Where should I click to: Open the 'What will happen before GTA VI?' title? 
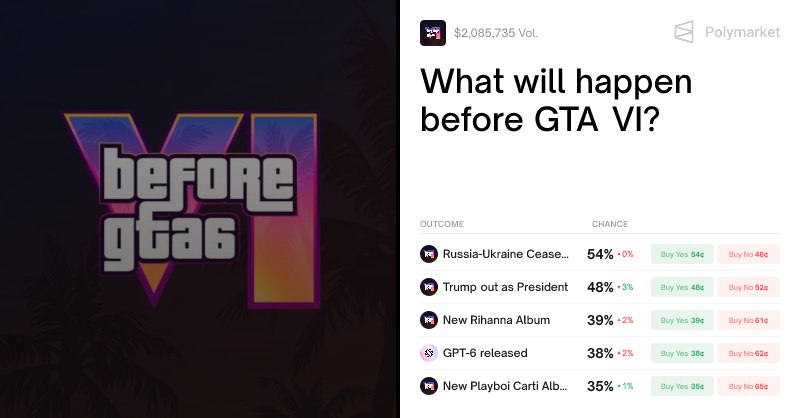tap(556, 100)
